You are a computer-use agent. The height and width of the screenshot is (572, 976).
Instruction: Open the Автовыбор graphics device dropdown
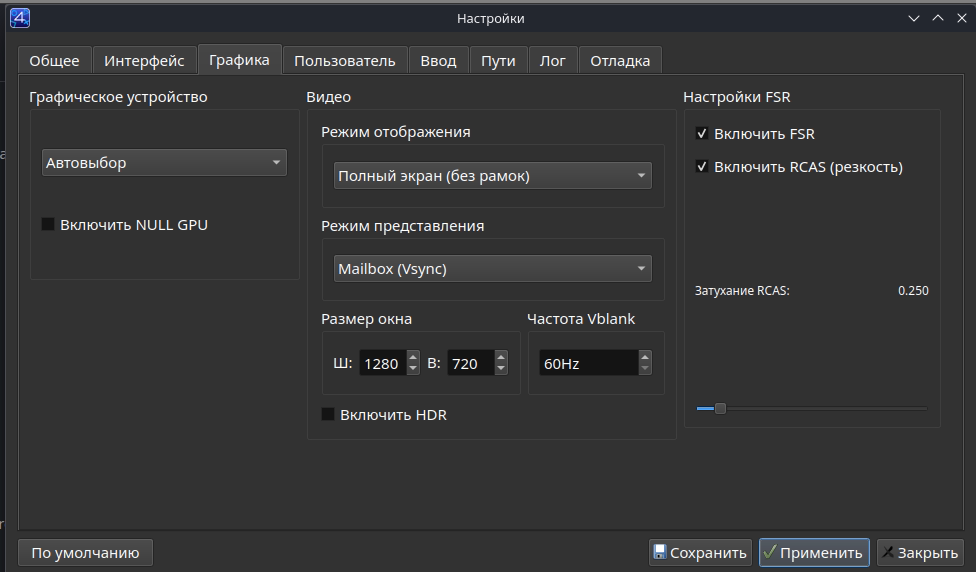click(x=164, y=163)
